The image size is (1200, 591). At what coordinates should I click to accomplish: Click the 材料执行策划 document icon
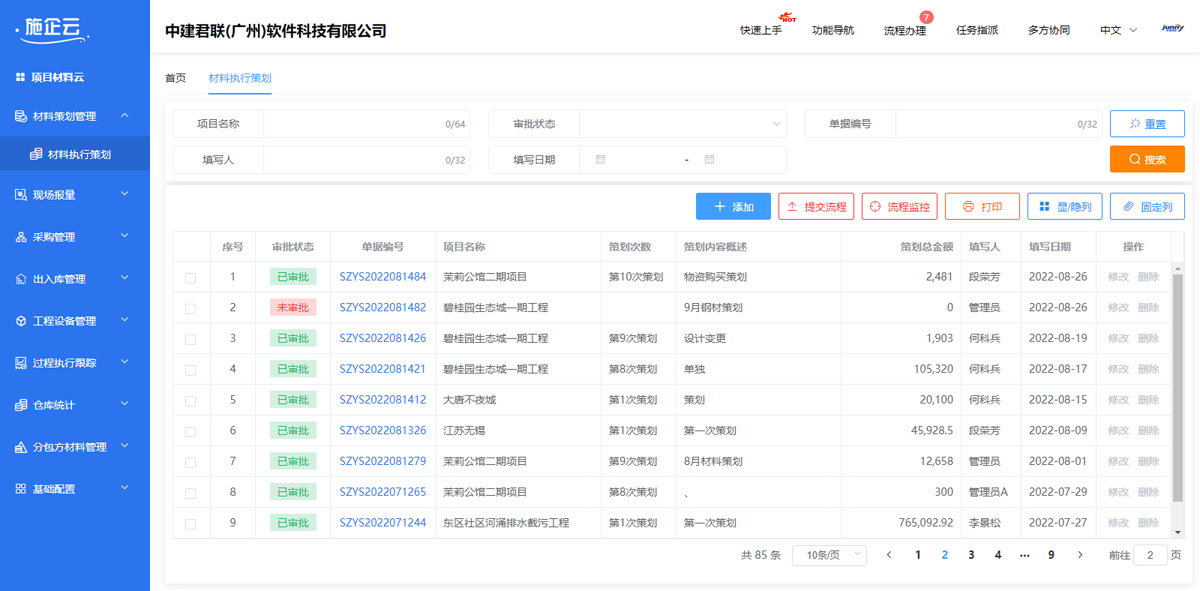click(36, 154)
